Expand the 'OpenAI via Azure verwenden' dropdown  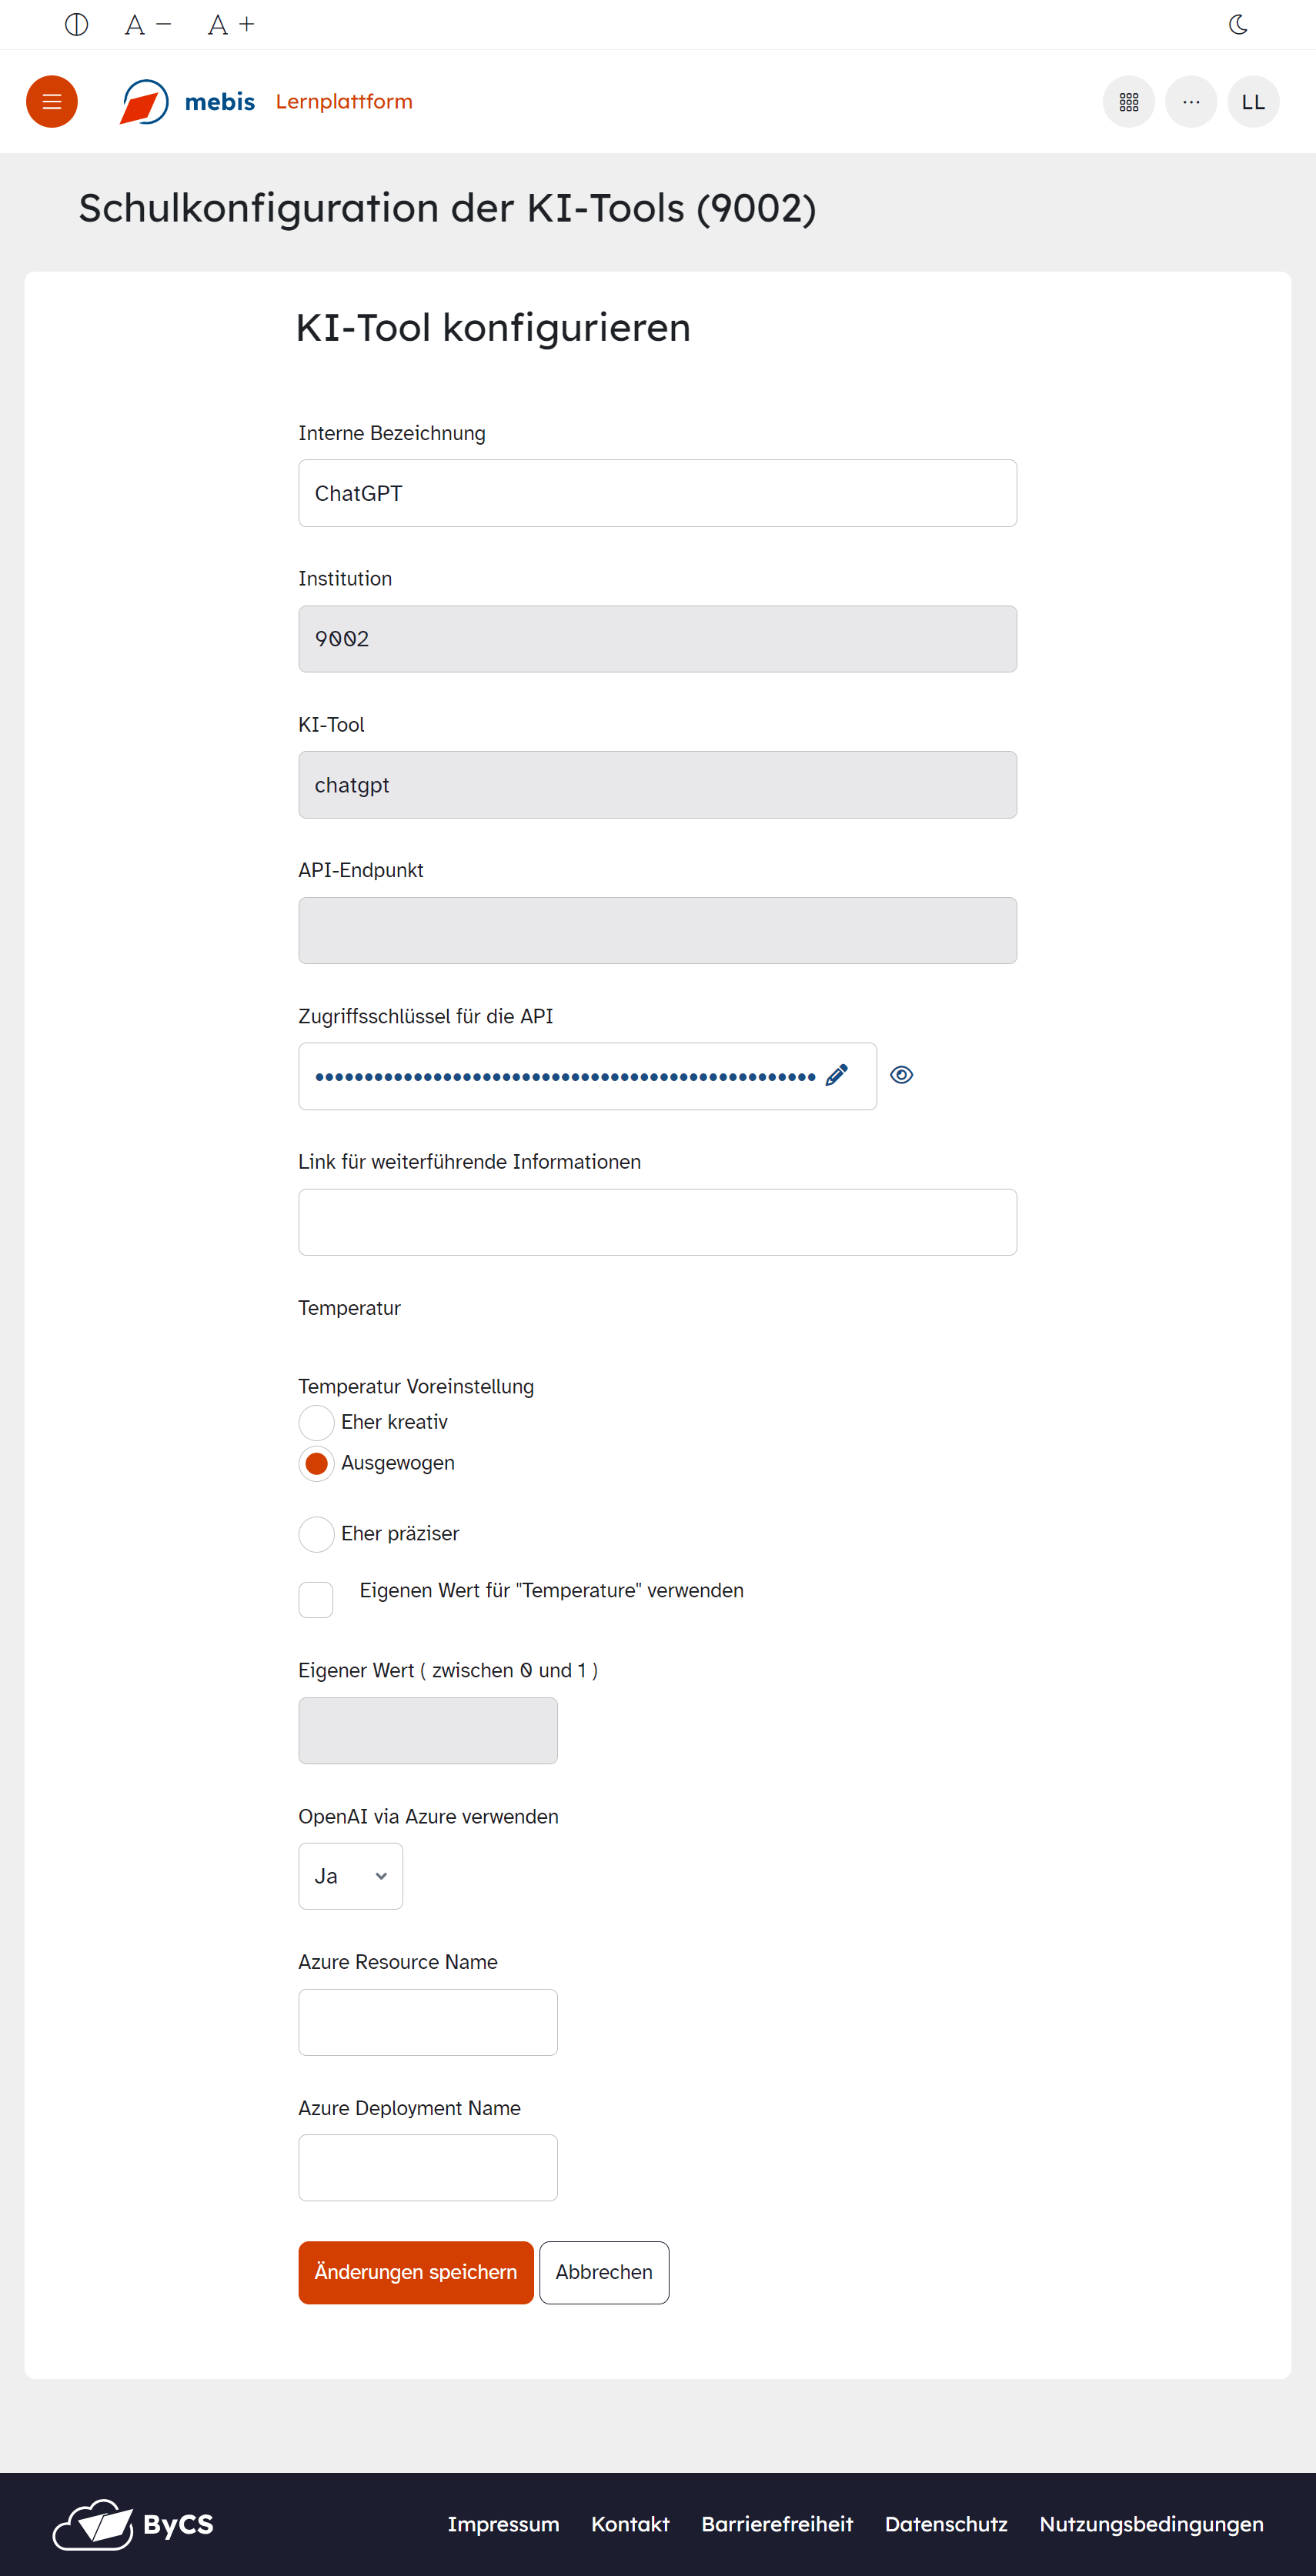[x=350, y=1876]
